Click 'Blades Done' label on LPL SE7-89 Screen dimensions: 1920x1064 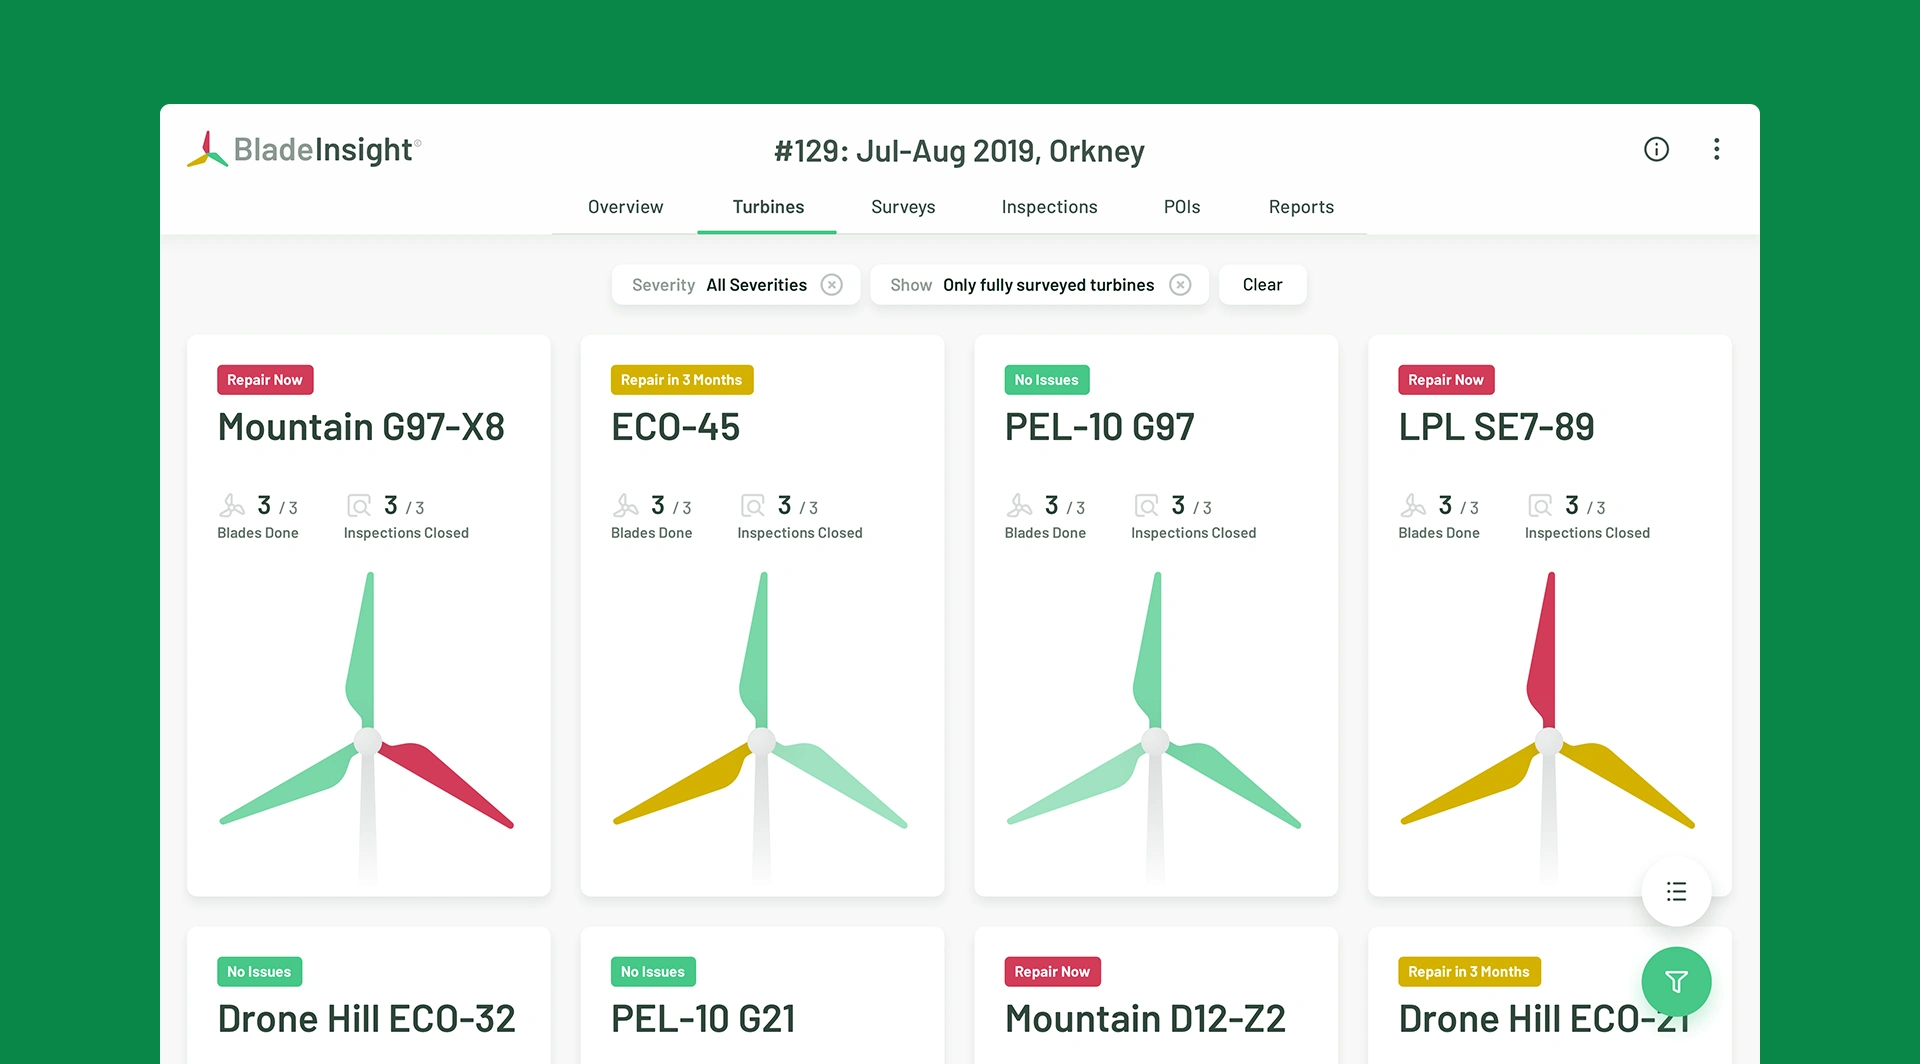point(1439,533)
